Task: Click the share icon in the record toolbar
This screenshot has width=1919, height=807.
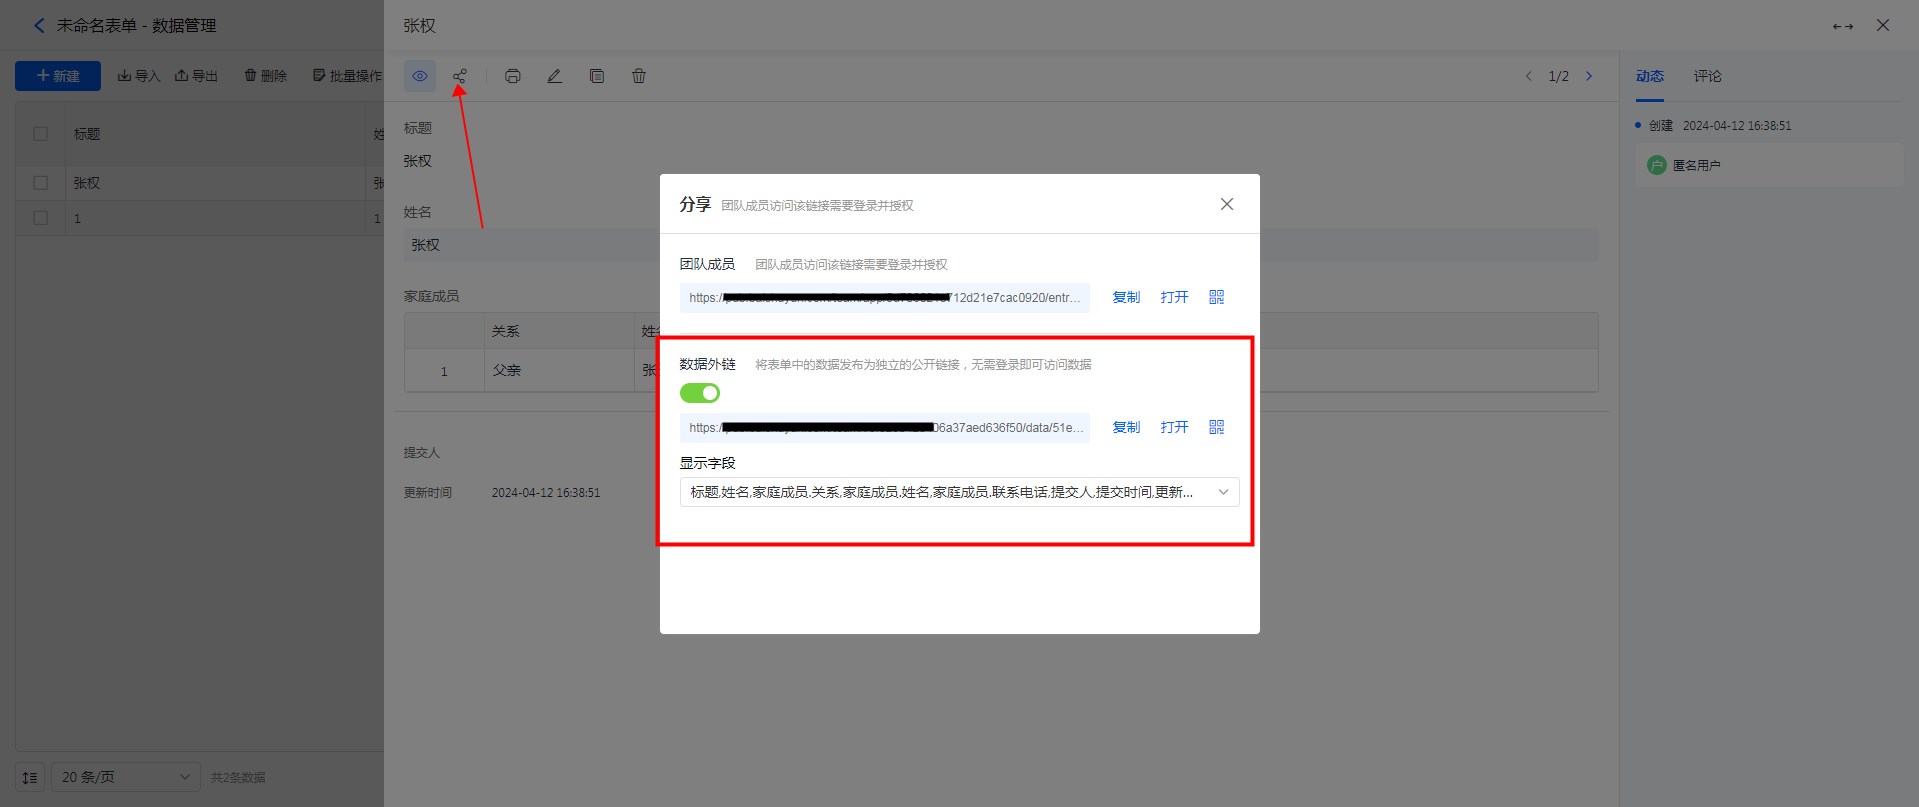Action: click(459, 76)
